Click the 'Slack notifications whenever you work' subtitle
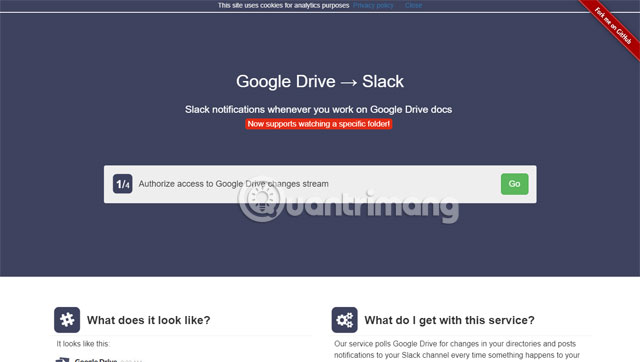The height and width of the screenshot is (362, 640). pyautogui.click(x=318, y=109)
